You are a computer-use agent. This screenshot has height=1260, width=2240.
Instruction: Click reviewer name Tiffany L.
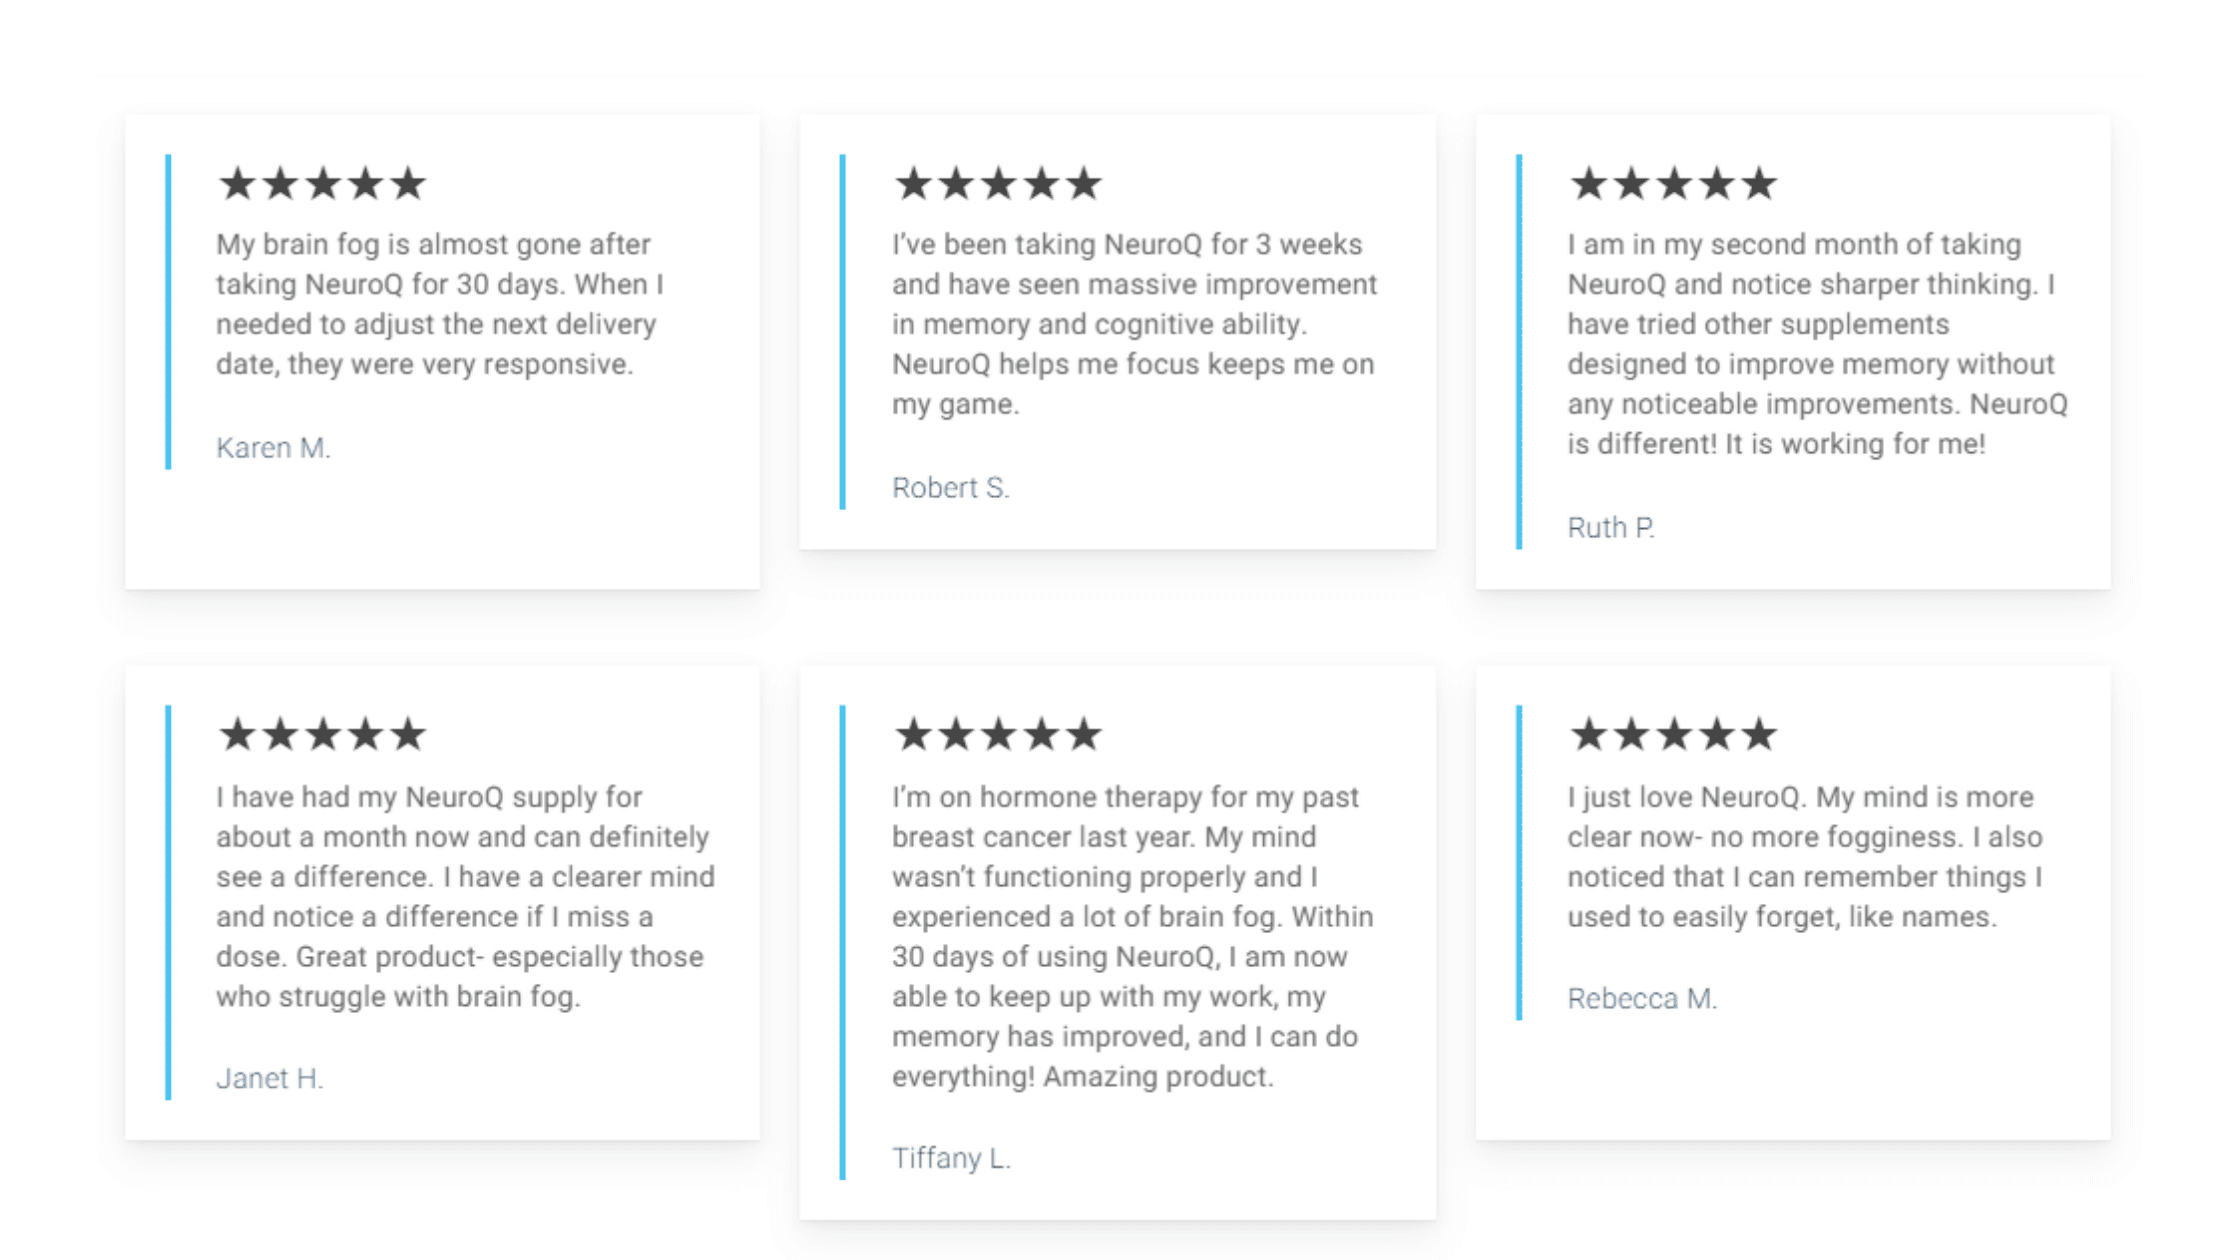coord(952,1159)
